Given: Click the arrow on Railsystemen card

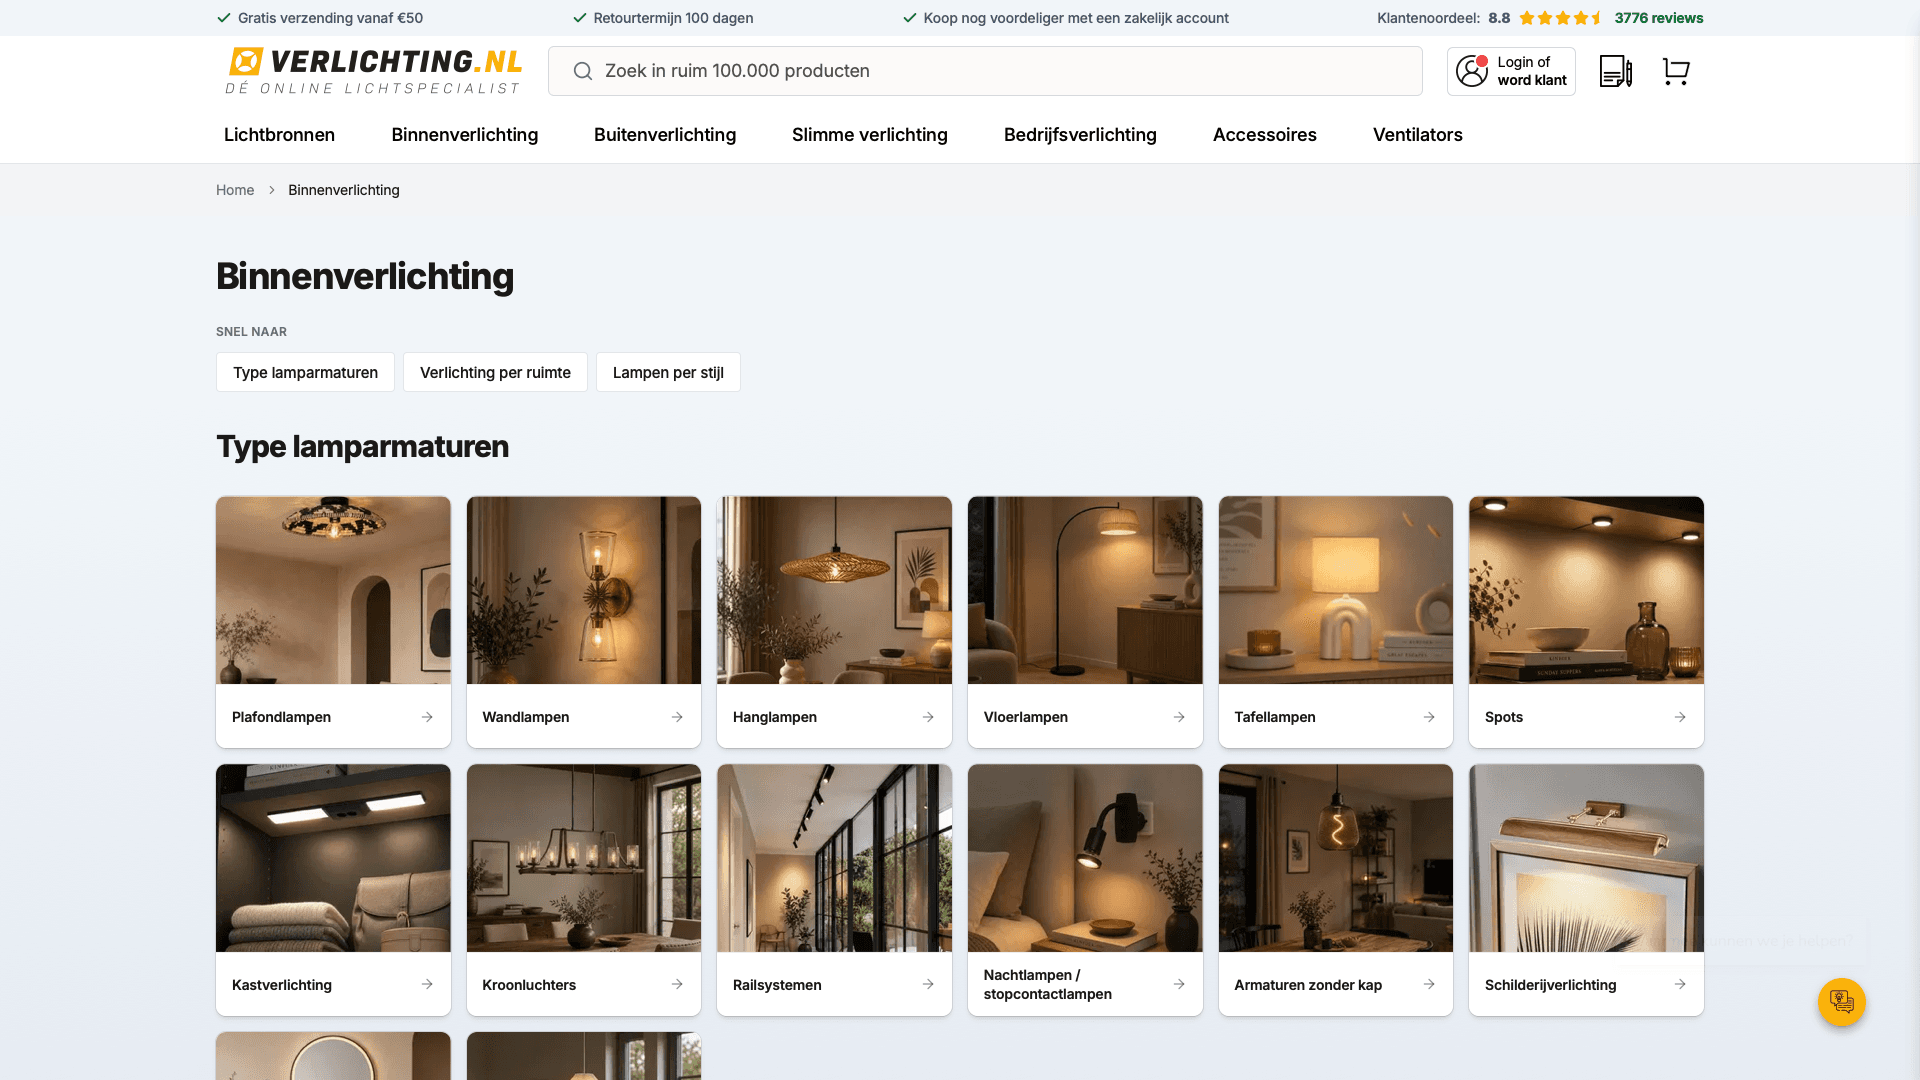Looking at the screenshot, I should 928,984.
